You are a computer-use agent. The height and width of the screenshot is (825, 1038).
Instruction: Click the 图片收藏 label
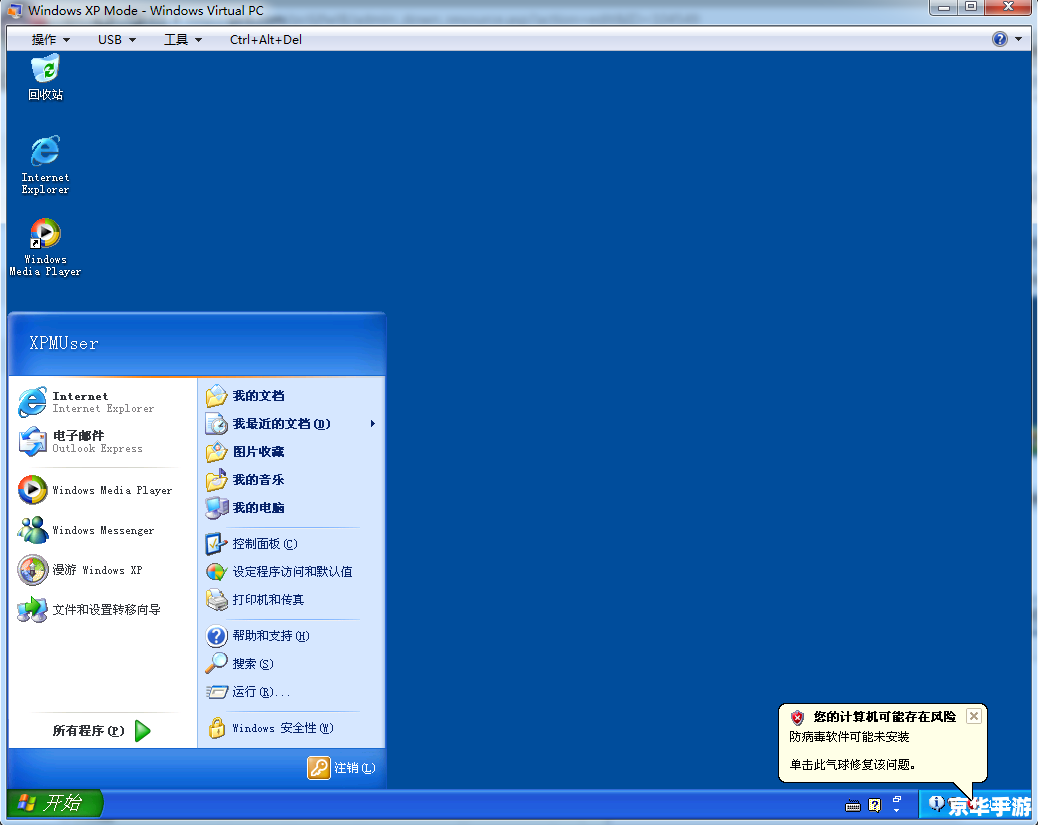pos(258,452)
